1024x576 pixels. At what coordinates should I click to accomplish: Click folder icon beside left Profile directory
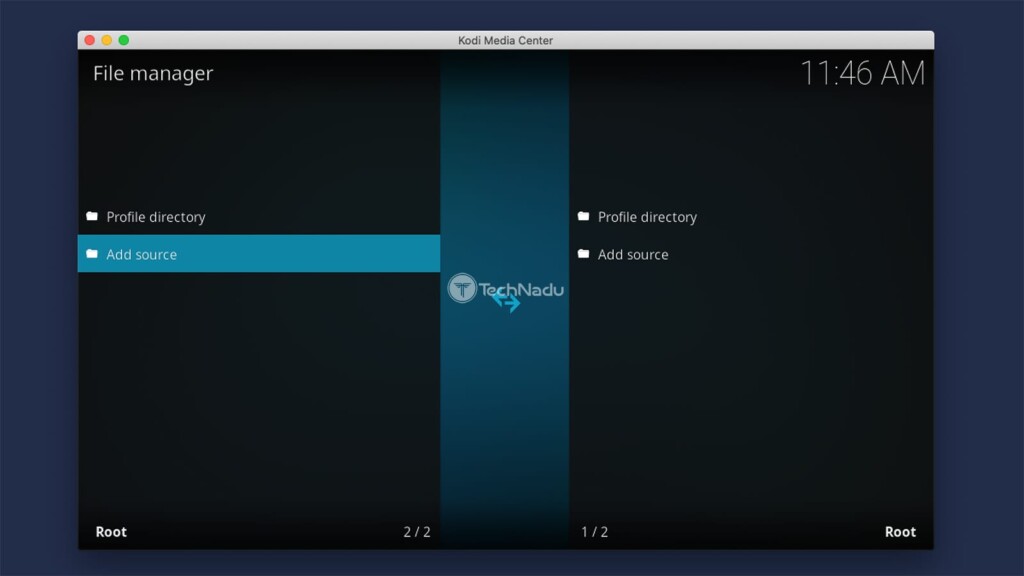(x=92, y=216)
